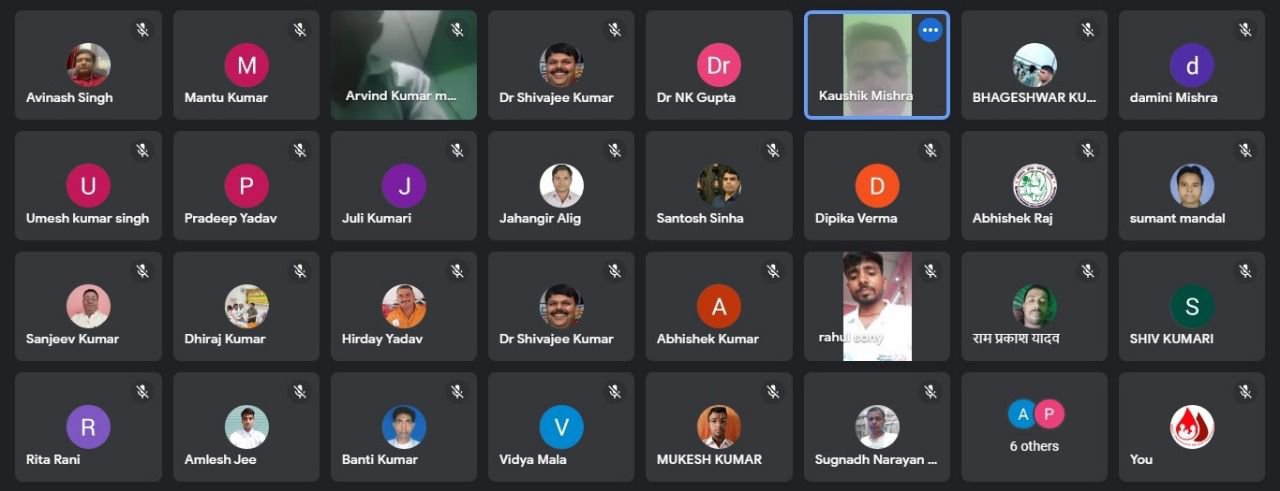Image resolution: width=1280 pixels, height=491 pixels.
Task: Click muted mic icon on Avinash Singh tile
Action: pos(142,30)
